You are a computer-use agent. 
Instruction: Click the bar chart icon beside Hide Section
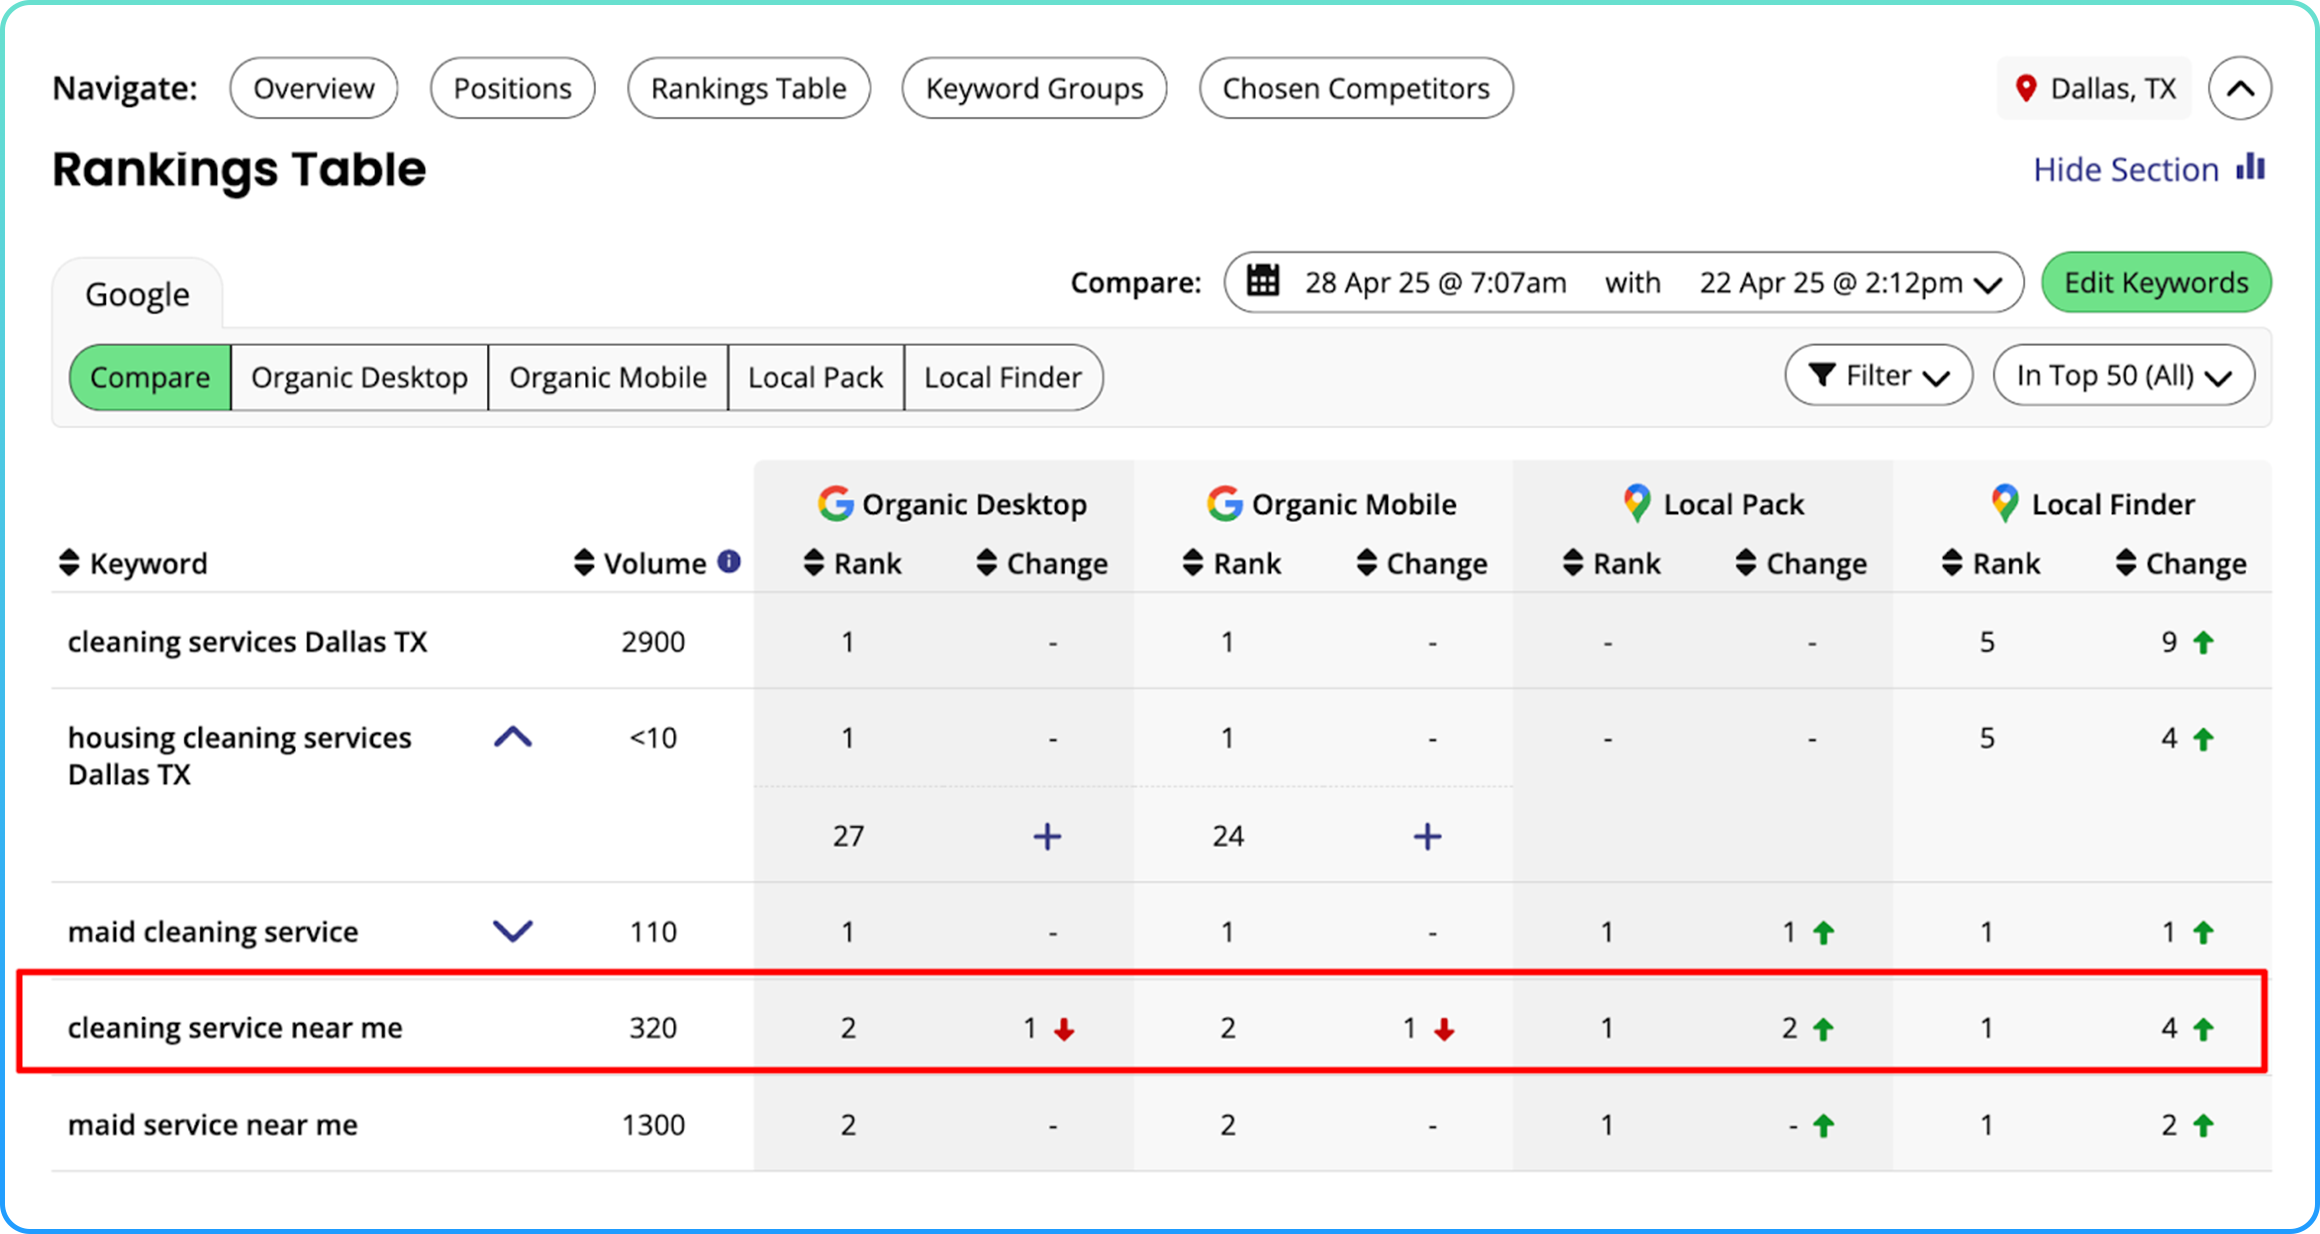pos(2251,167)
